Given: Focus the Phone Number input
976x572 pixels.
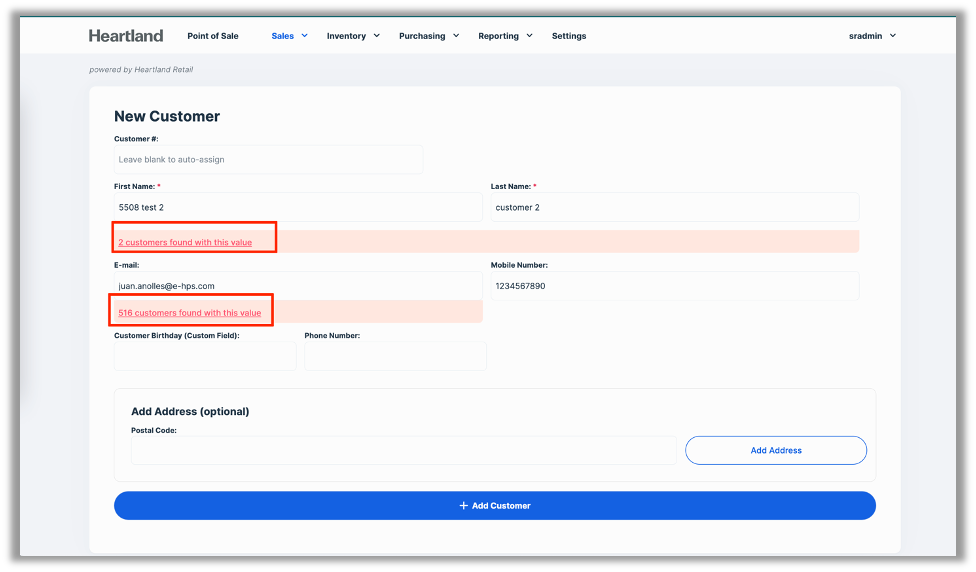Looking at the screenshot, I should pyautogui.click(x=395, y=356).
